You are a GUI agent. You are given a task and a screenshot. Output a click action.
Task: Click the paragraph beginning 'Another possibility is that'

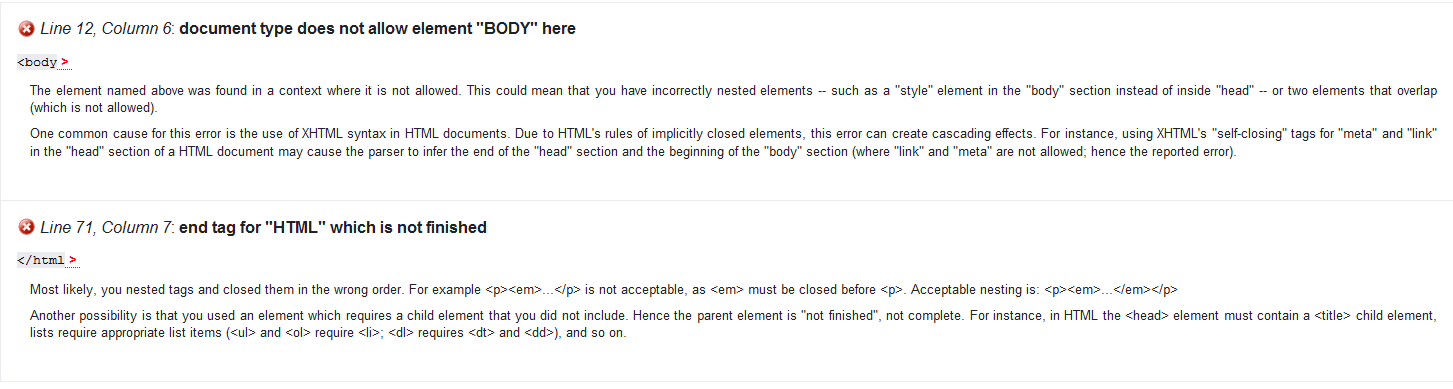pyautogui.click(x=733, y=325)
